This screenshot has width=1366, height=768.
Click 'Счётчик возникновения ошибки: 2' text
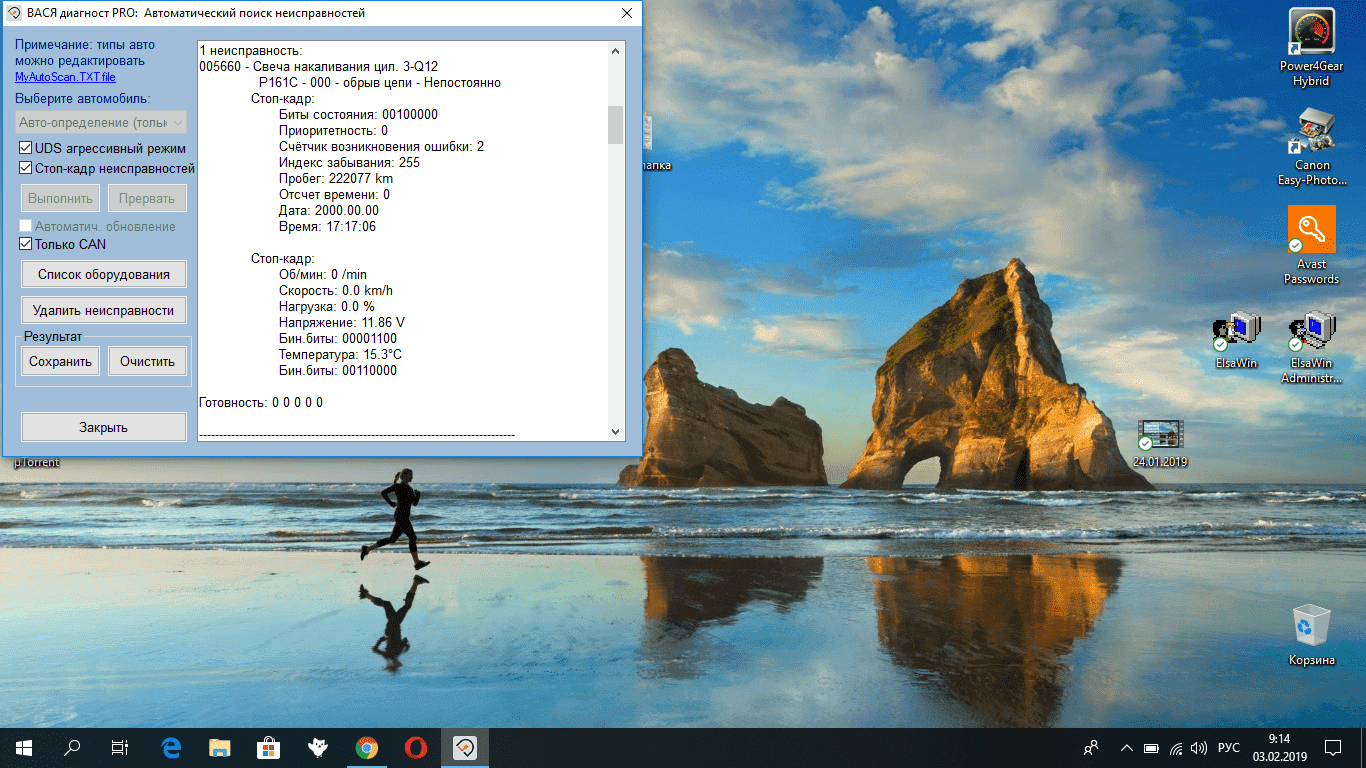381,146
